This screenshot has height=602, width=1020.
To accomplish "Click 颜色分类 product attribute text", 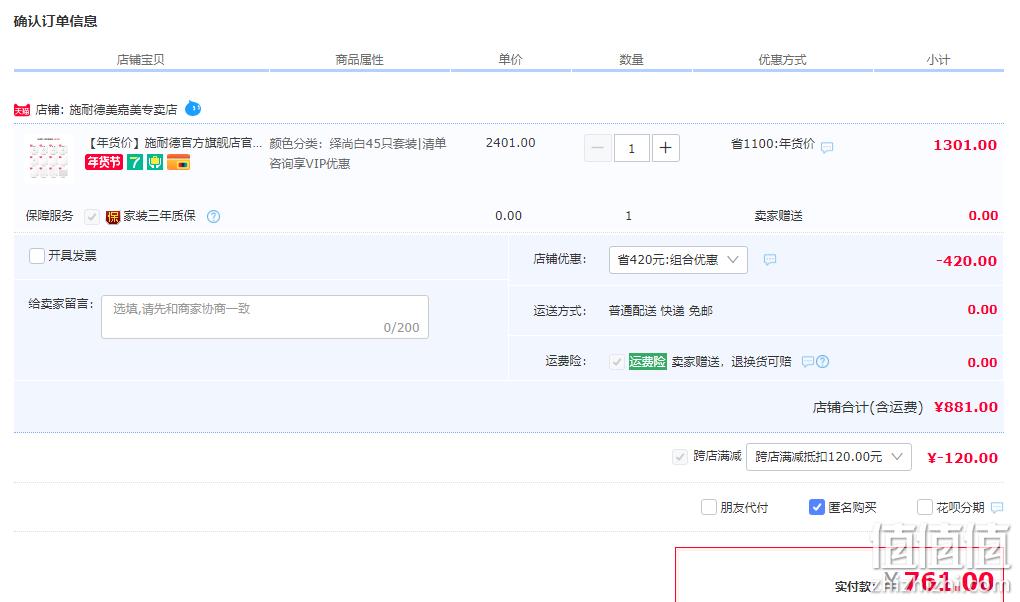I will click(x=358, y=153).
